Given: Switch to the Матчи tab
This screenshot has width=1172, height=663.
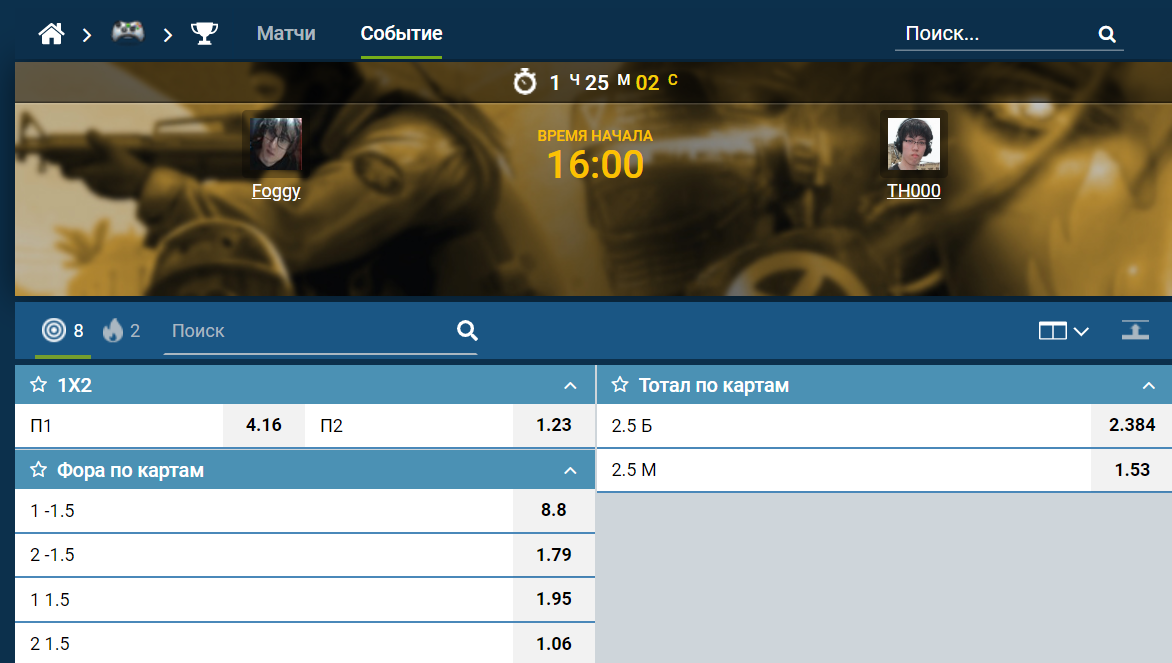Looking at the screenshot, I should click(x=286, y=34).
